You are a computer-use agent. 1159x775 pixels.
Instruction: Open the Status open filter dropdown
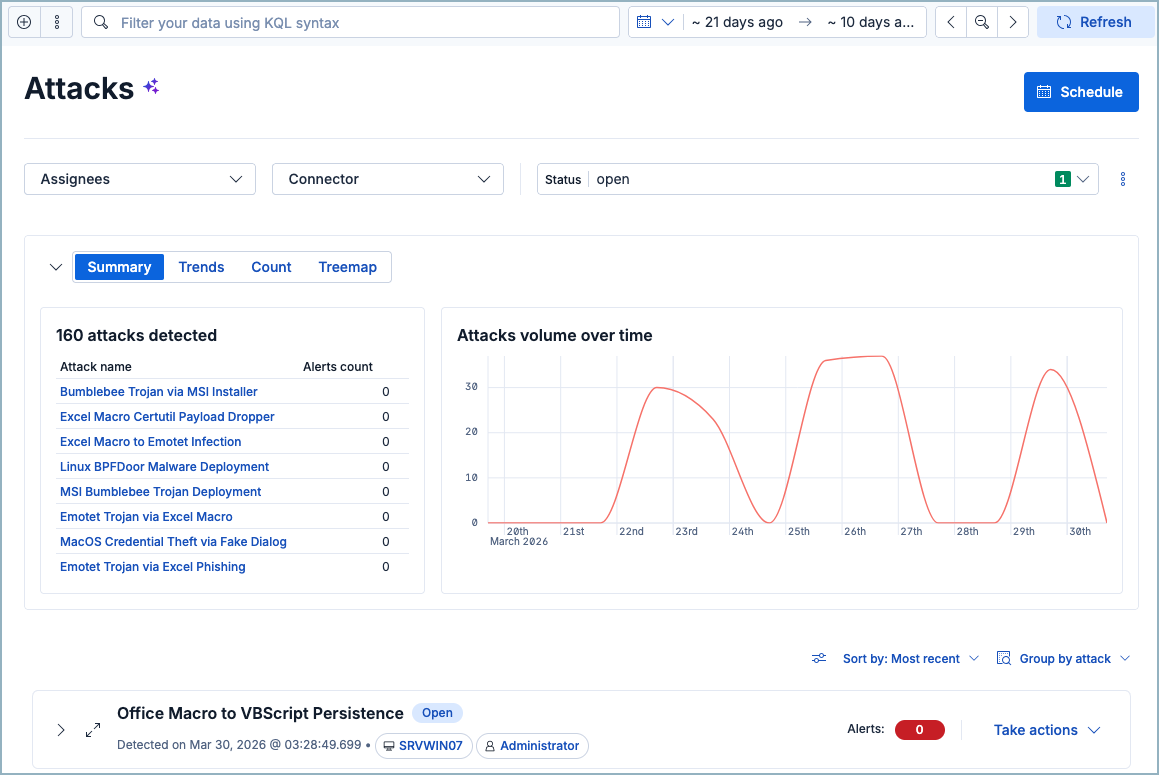tap(818, 179)
